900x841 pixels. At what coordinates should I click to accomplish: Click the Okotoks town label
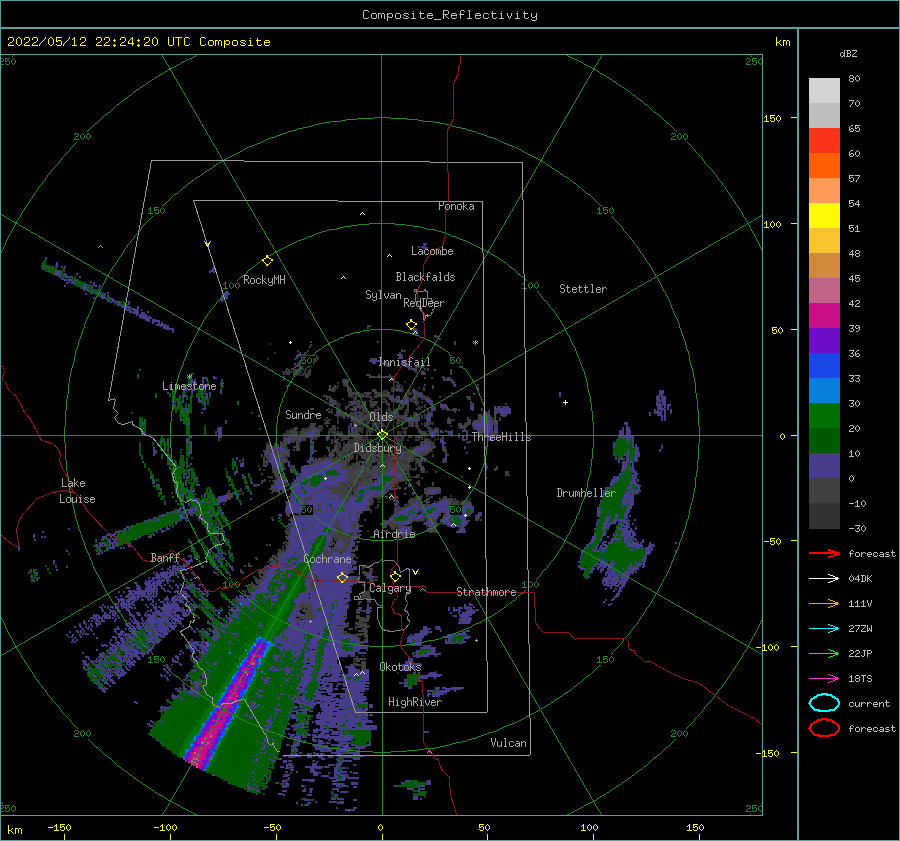coord(400,666)
